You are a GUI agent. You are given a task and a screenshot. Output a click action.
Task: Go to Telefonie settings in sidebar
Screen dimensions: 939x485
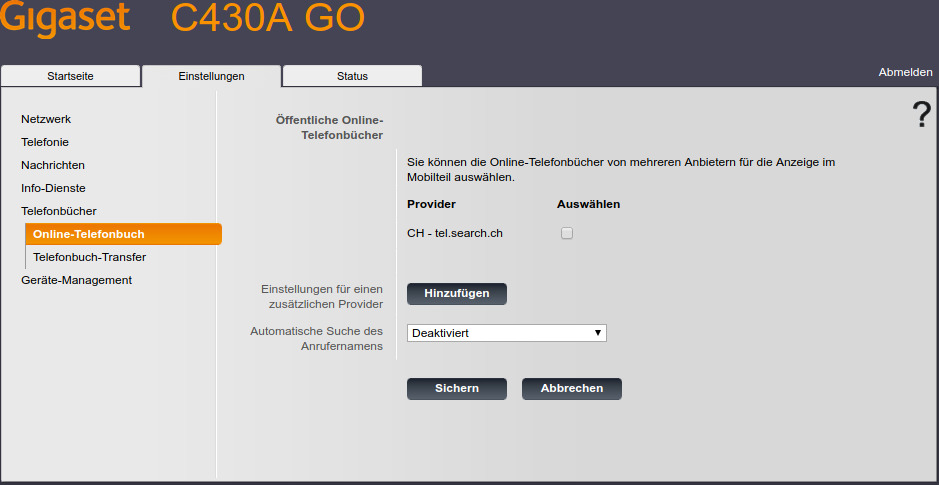coord(45,142)
